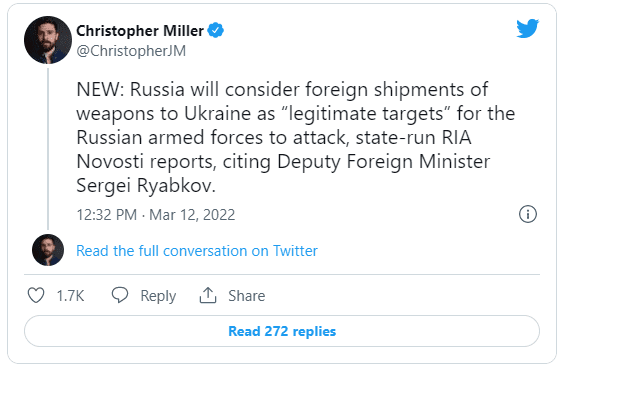Image resolution: width=624 pixels, height=397 pixels.
Task: Click the blue verified badge icon
Action: click(x=216, y=30)
